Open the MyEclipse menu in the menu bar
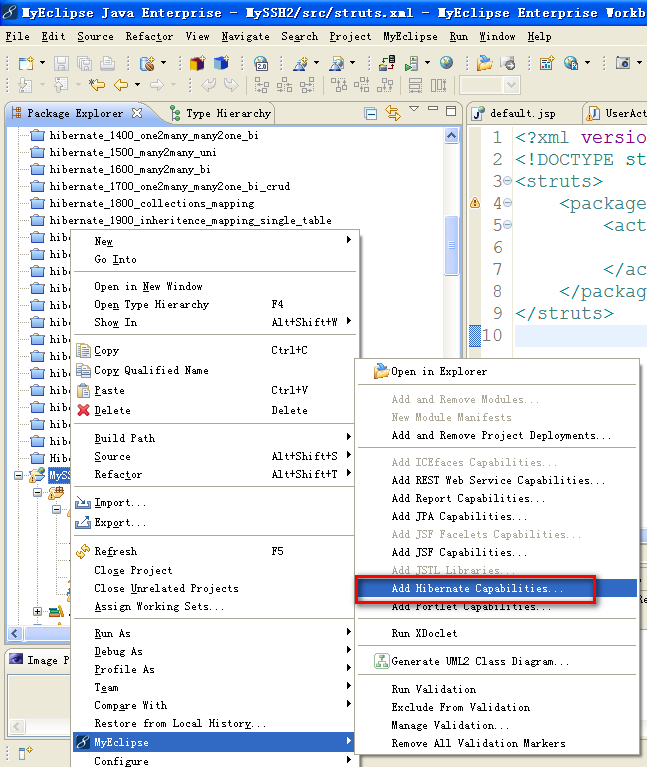The height and width of the screenshot is (767, 647). click(410, 37)
